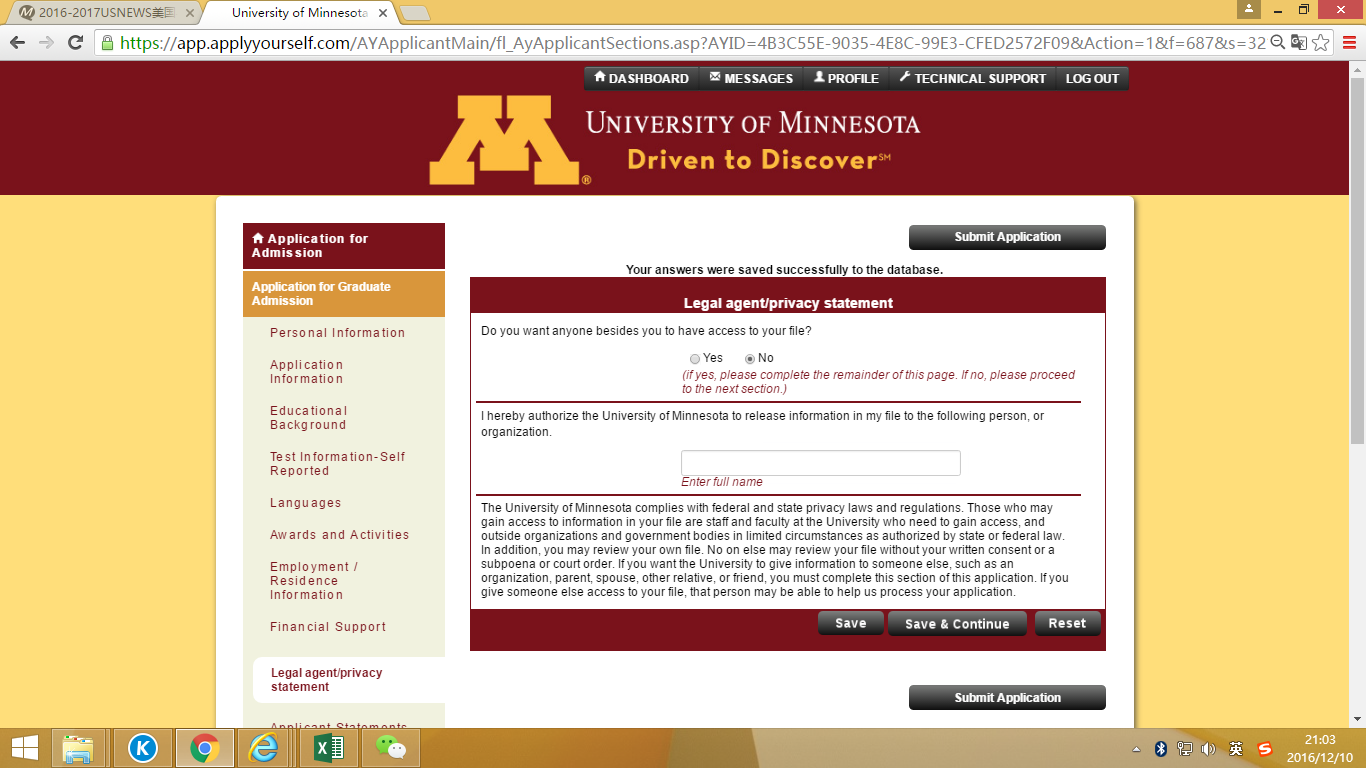The height and width of the screenshot is (768, 1366).
Task: Click the green padlock security icon
Action: [x=108, y=43]
